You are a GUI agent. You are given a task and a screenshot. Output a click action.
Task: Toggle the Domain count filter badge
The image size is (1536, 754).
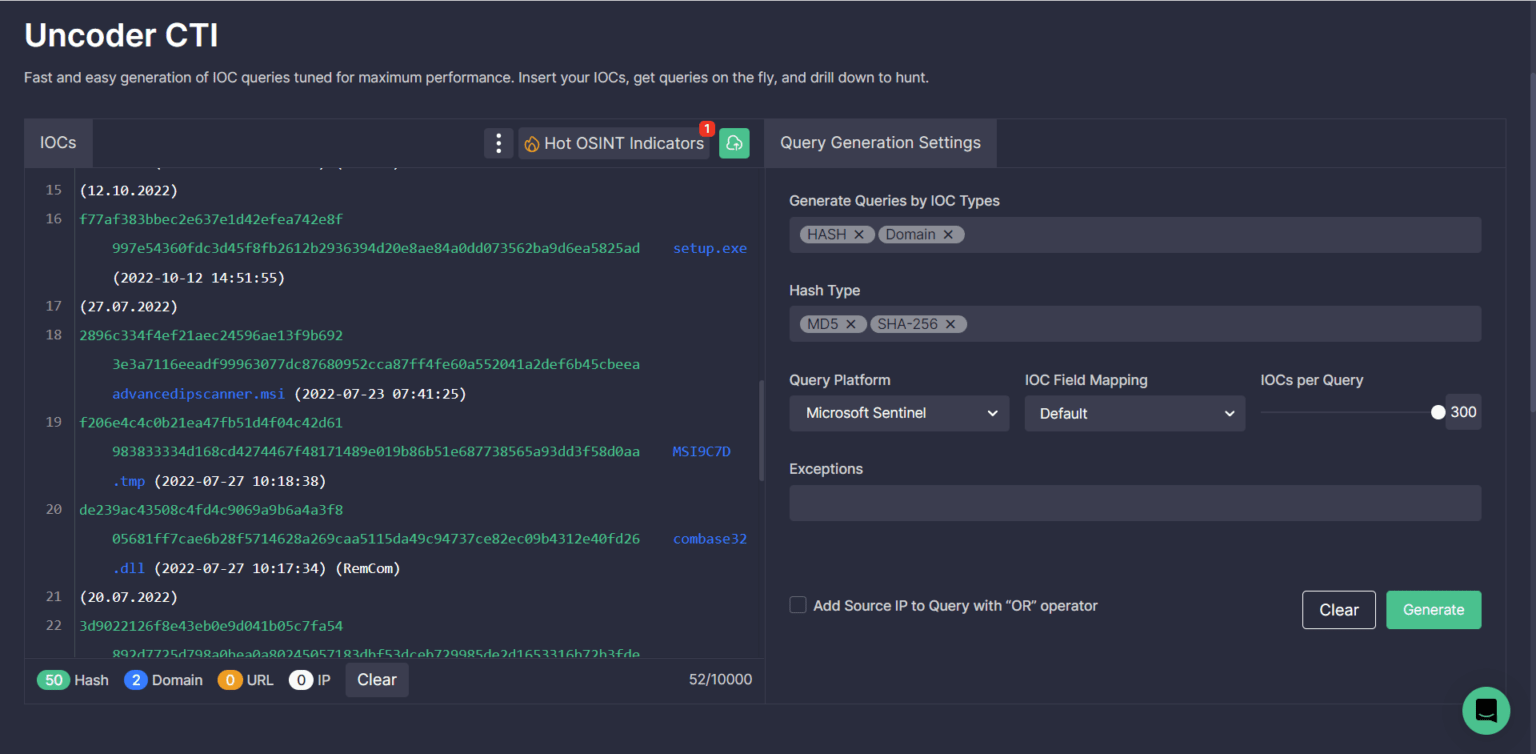pyautogui.click(x=163, y=680)
